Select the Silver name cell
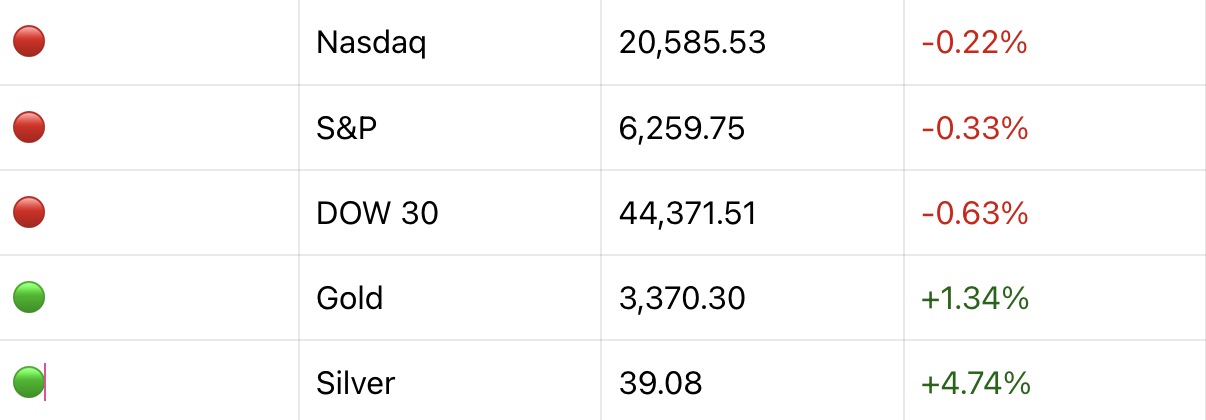This screenshot has height=420, width=1206. click(355, 382)
